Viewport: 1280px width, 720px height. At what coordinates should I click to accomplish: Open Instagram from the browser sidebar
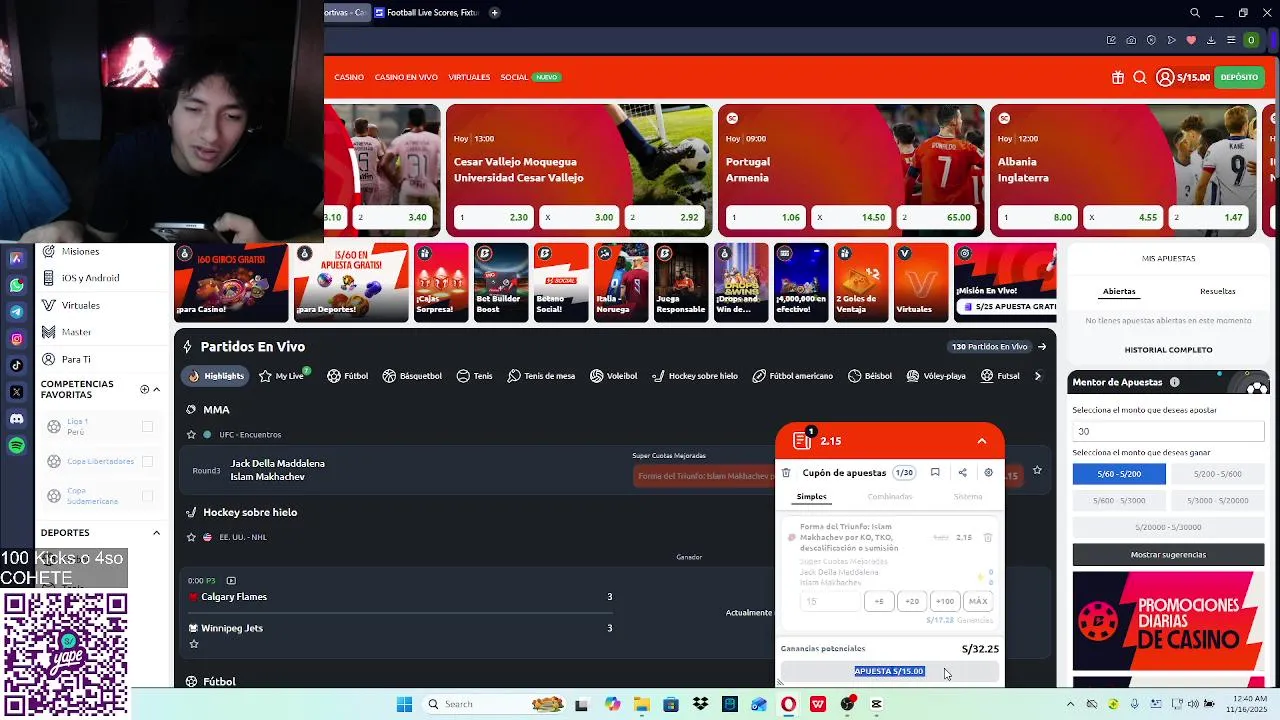pos(16,339)
